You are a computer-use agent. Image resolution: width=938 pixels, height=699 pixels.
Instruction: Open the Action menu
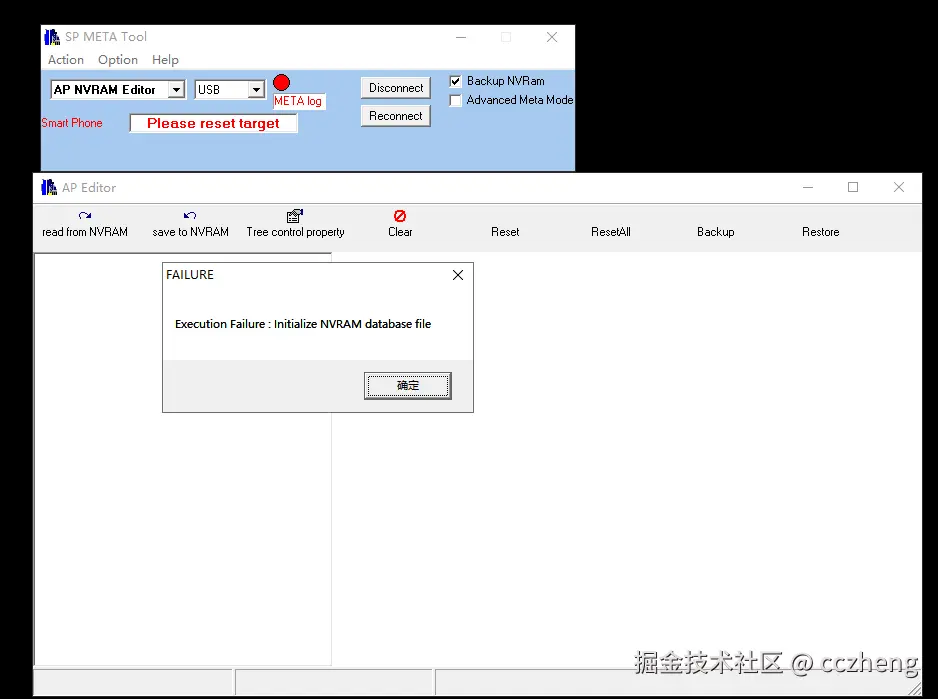click(66, 60)
